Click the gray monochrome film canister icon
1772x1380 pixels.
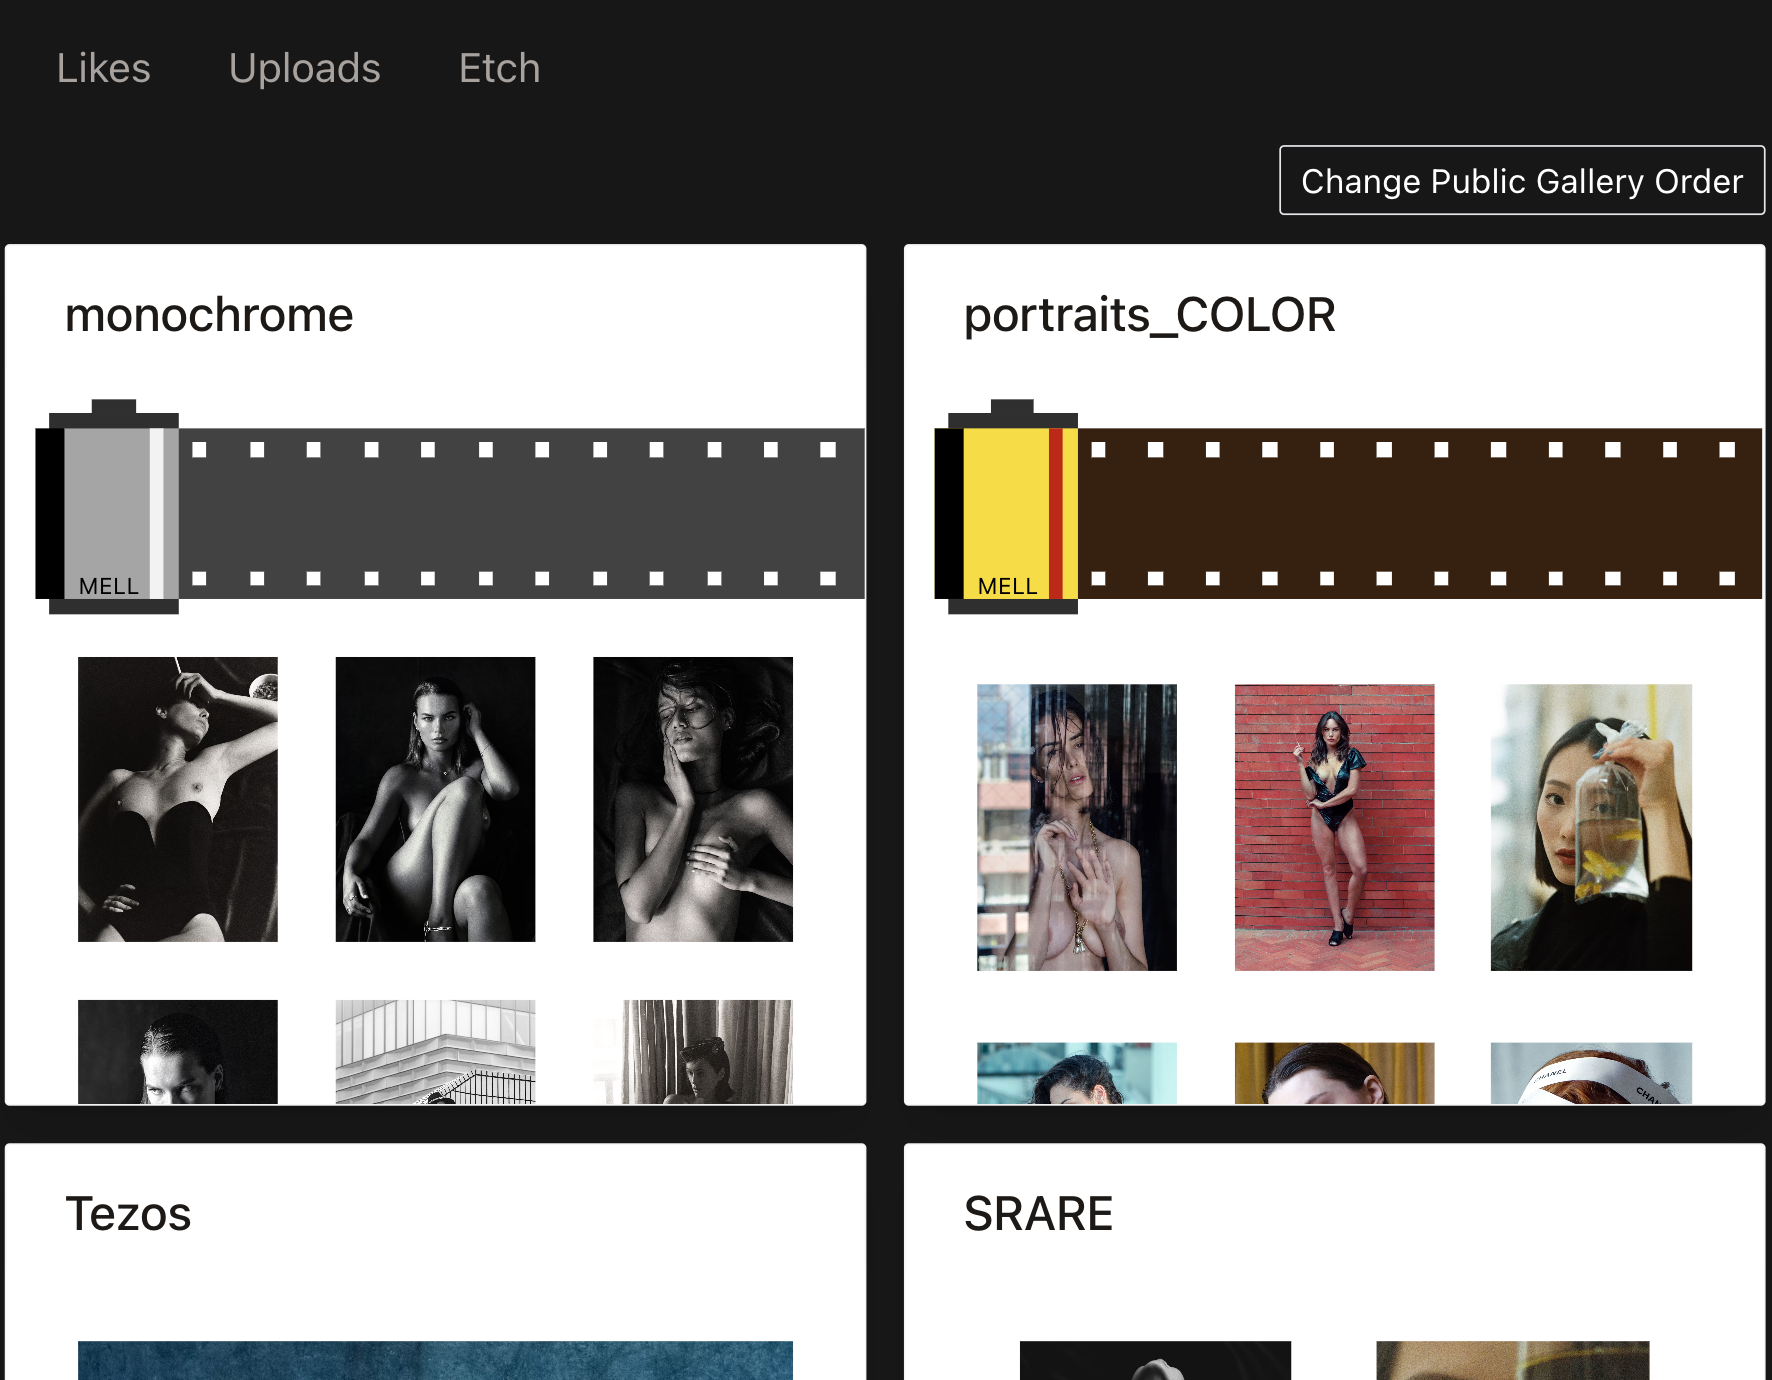[108, 507]
